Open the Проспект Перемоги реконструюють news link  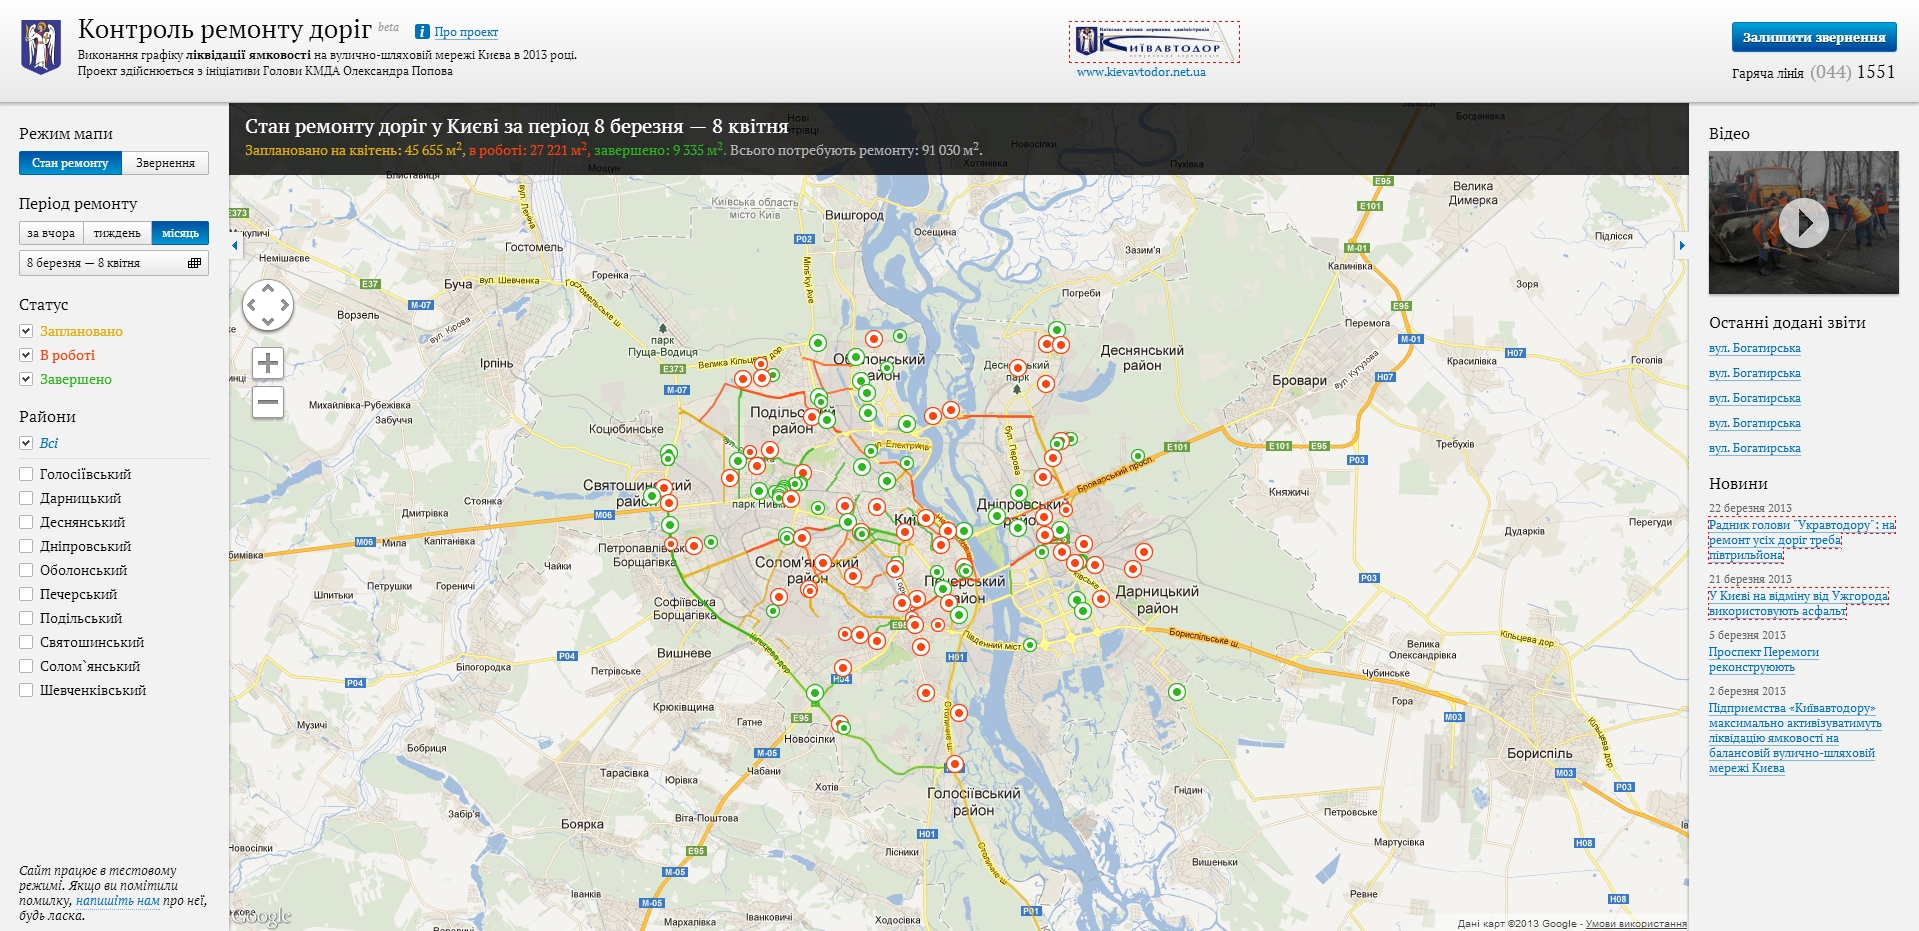point(1762,660)
